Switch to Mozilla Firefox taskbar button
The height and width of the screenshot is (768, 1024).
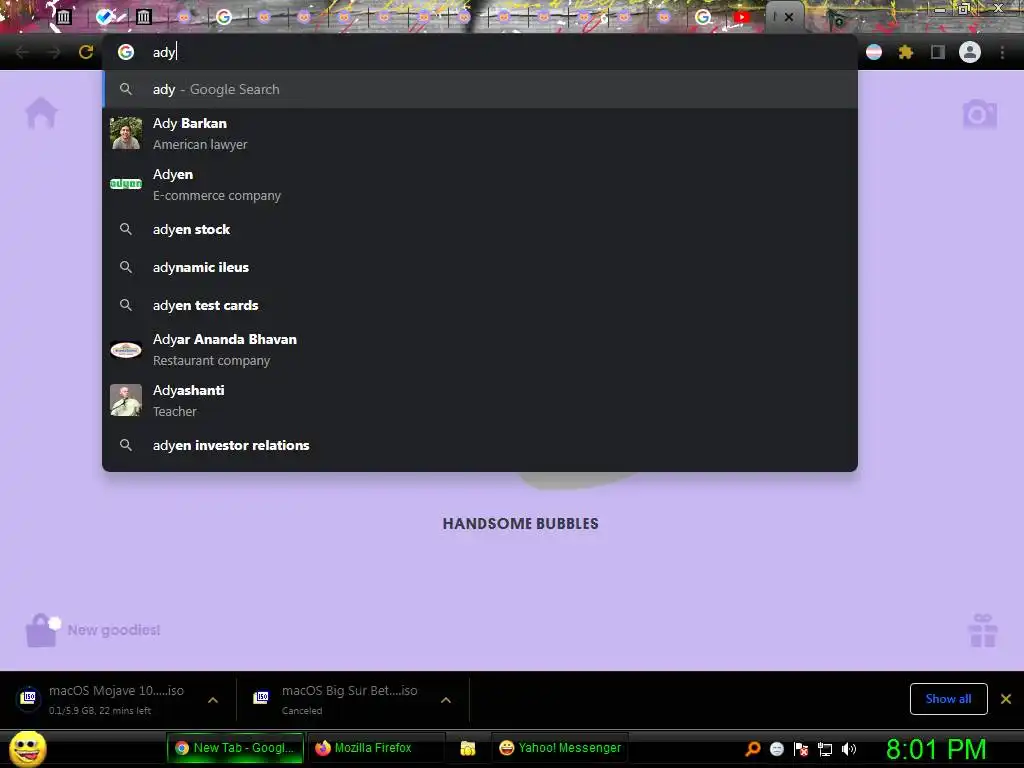376,748
